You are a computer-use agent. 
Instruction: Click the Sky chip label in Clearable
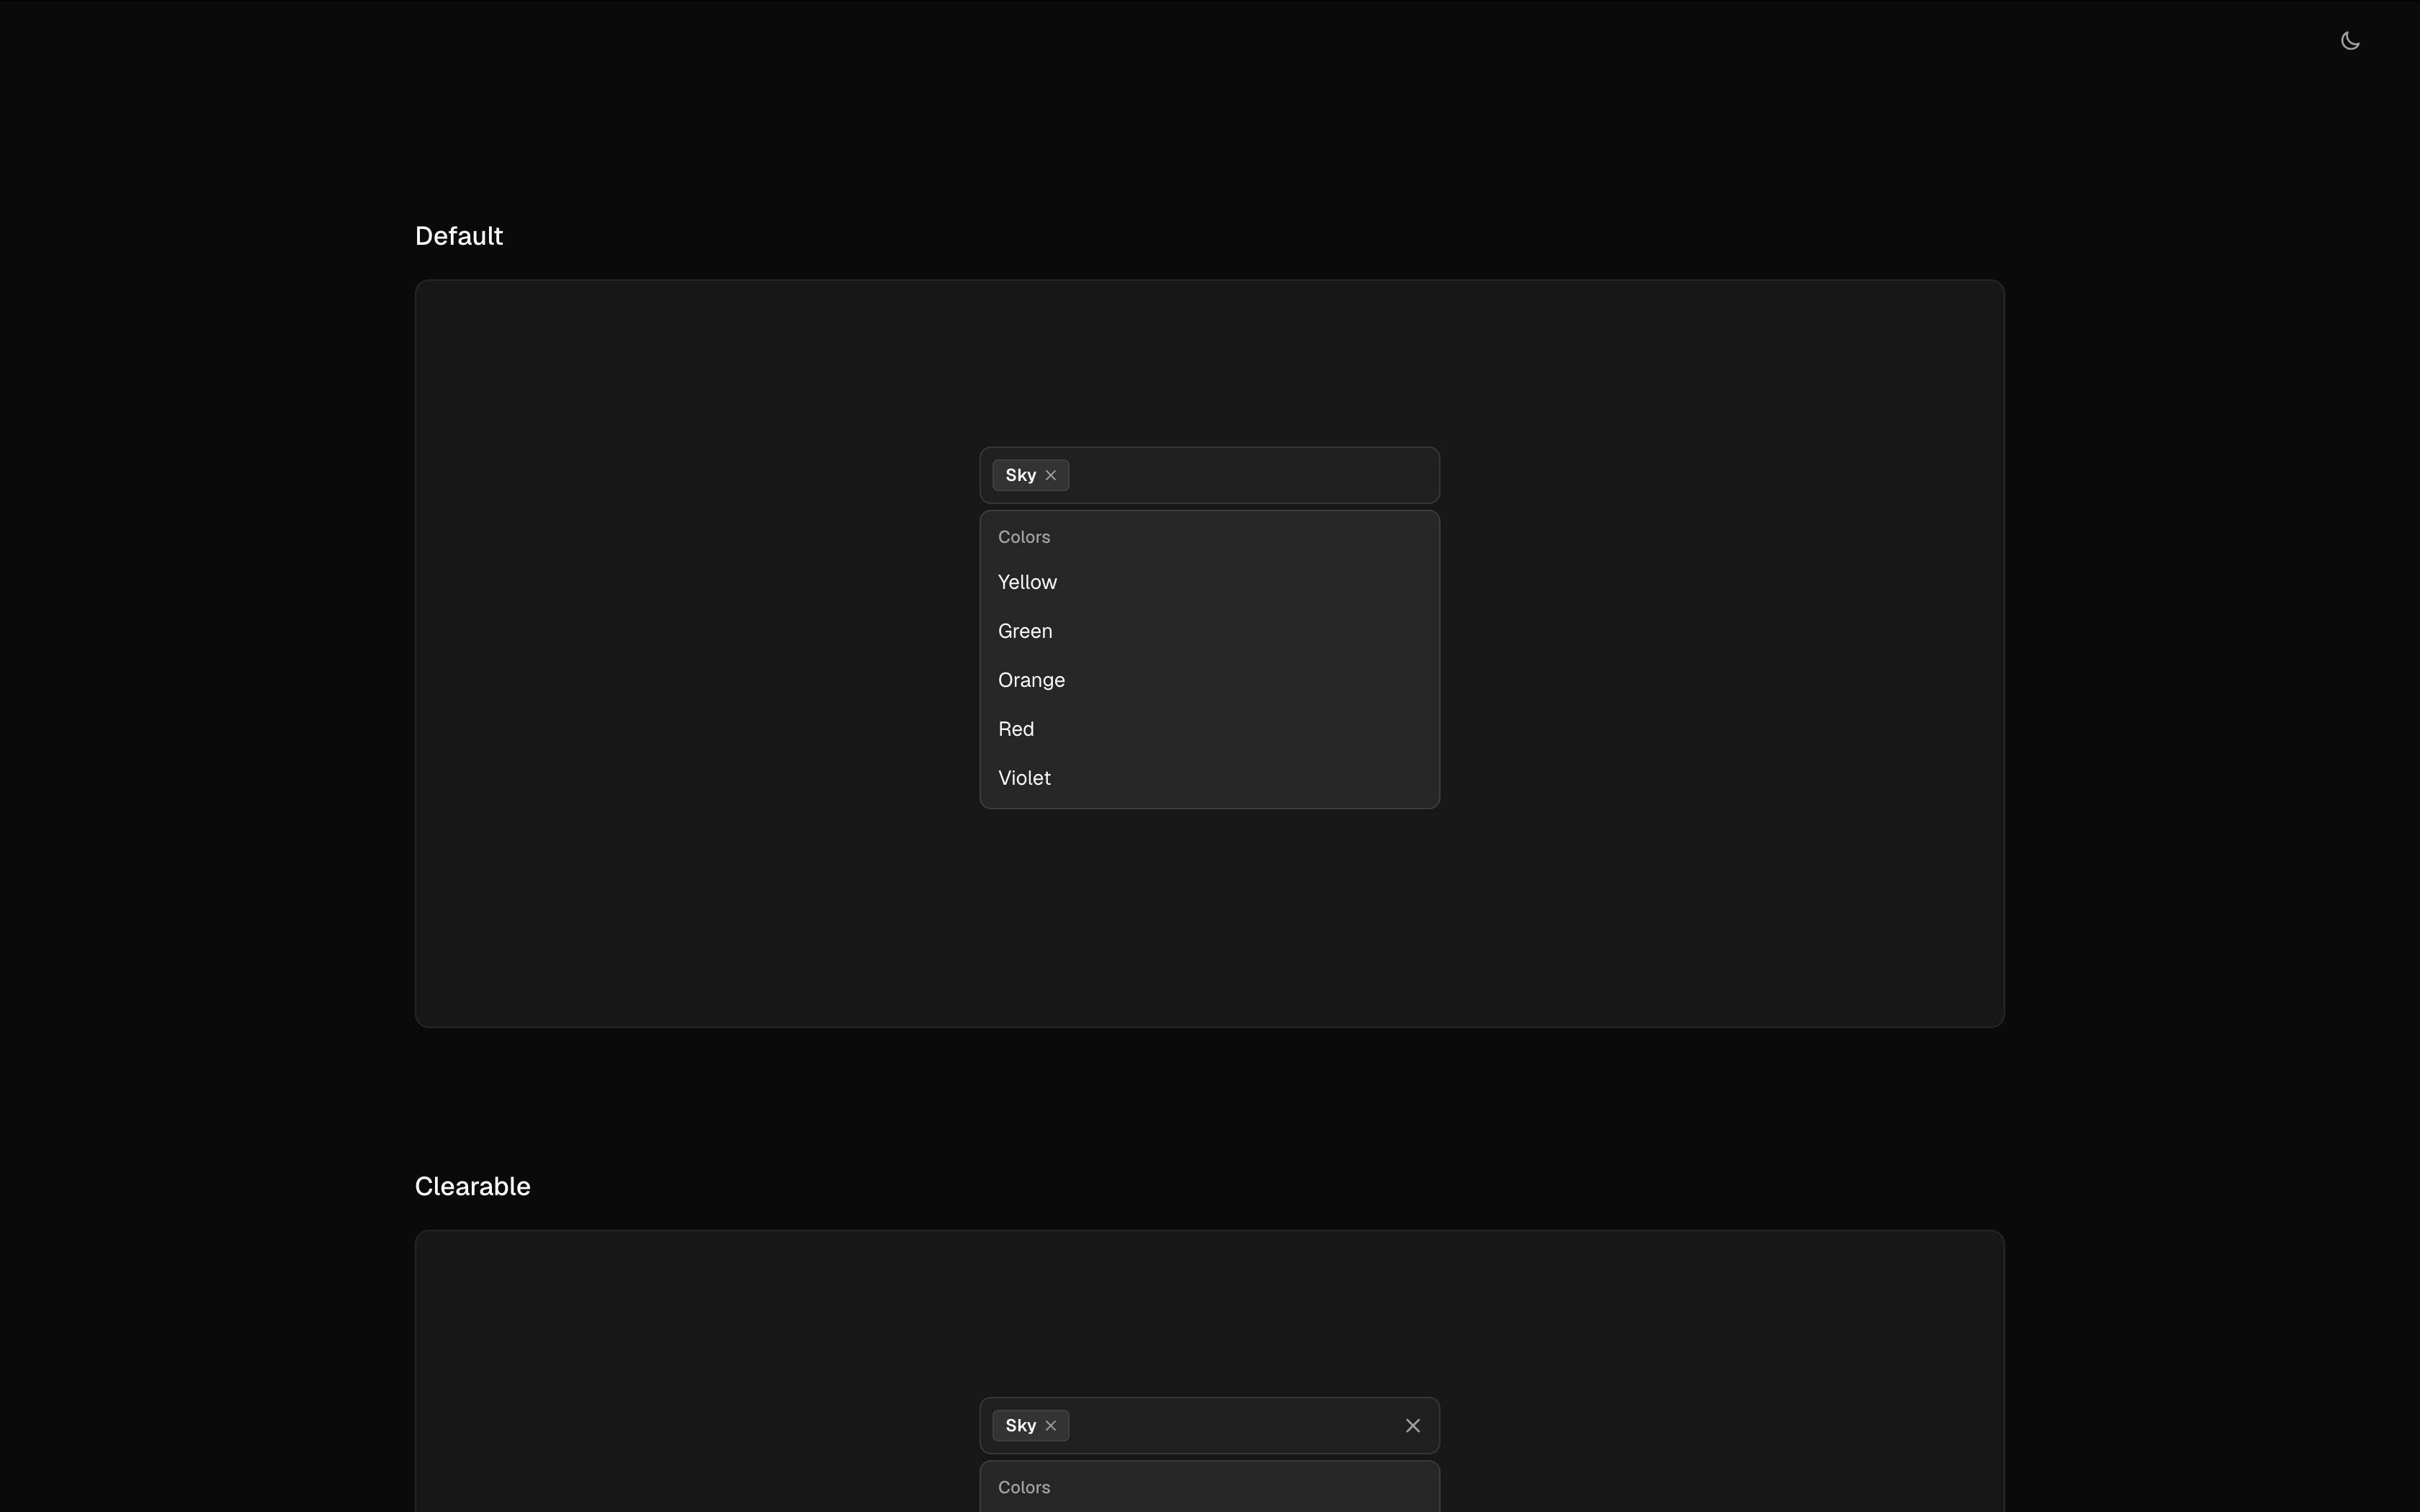click(x=1020, y=1426)
